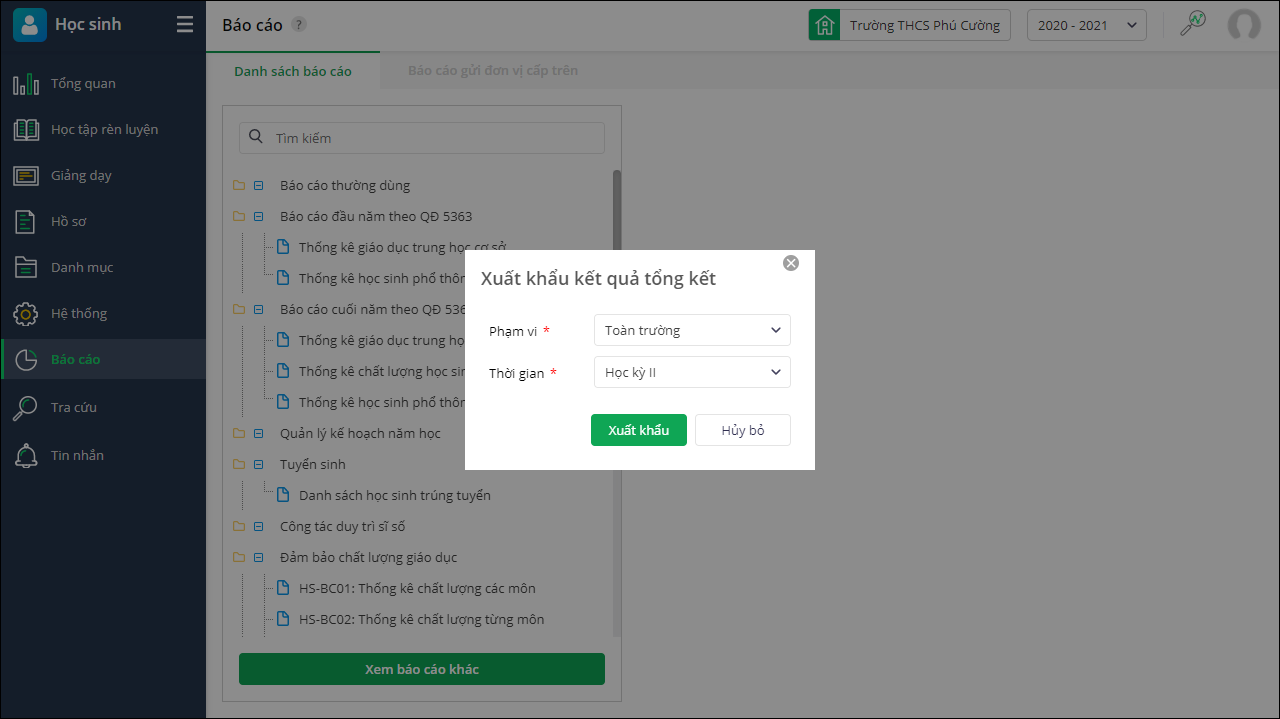The width and height of the screenshot is (1280, 719).
Task: Open the Thời gian dropdown
Action: coord(692,373)
